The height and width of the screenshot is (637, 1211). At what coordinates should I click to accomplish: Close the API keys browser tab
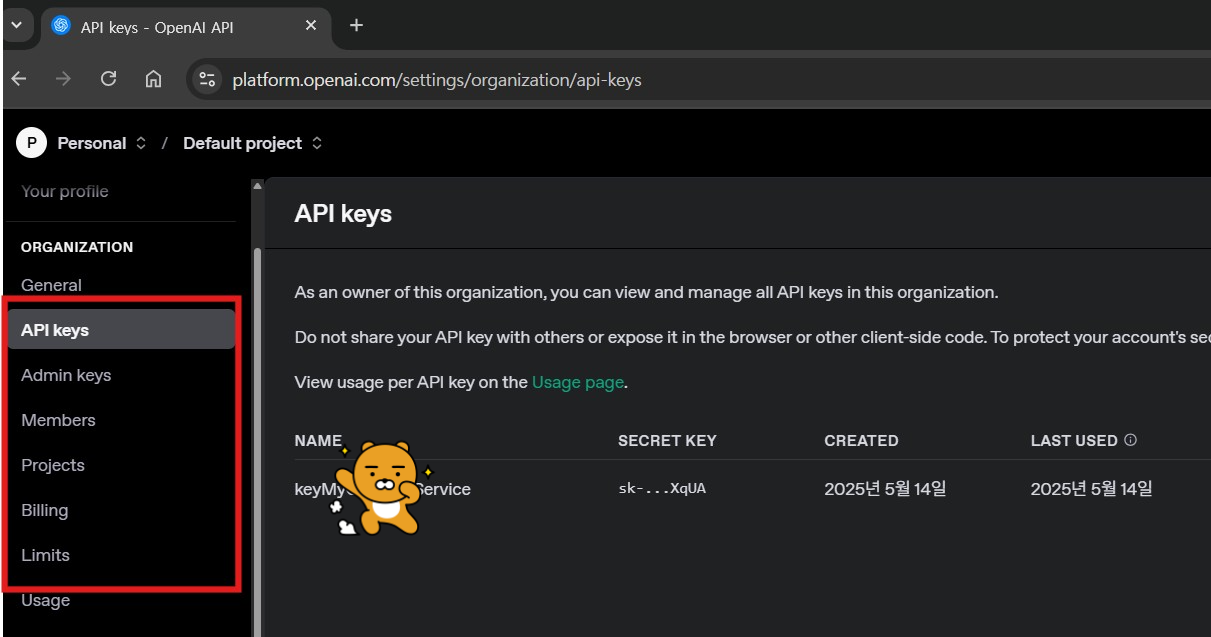tap(311, 25)
